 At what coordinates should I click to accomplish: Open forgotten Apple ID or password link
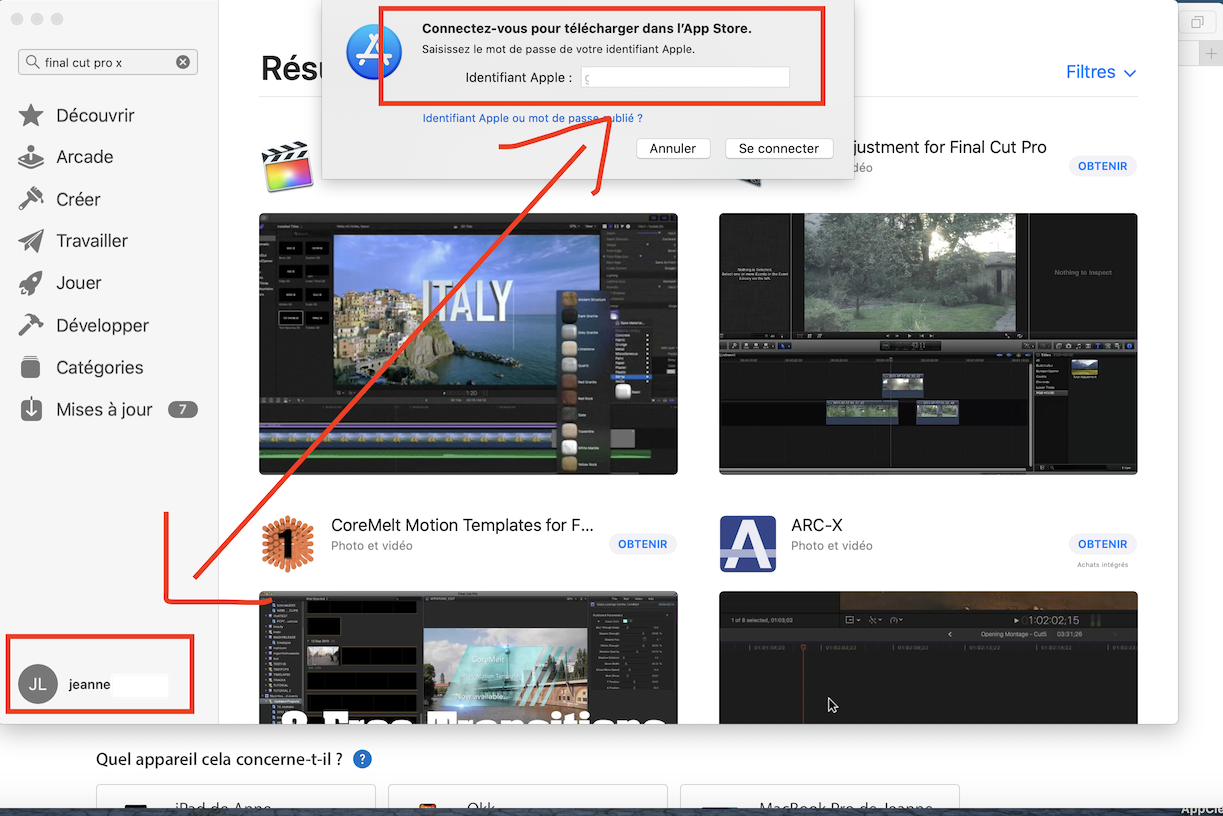532,118
